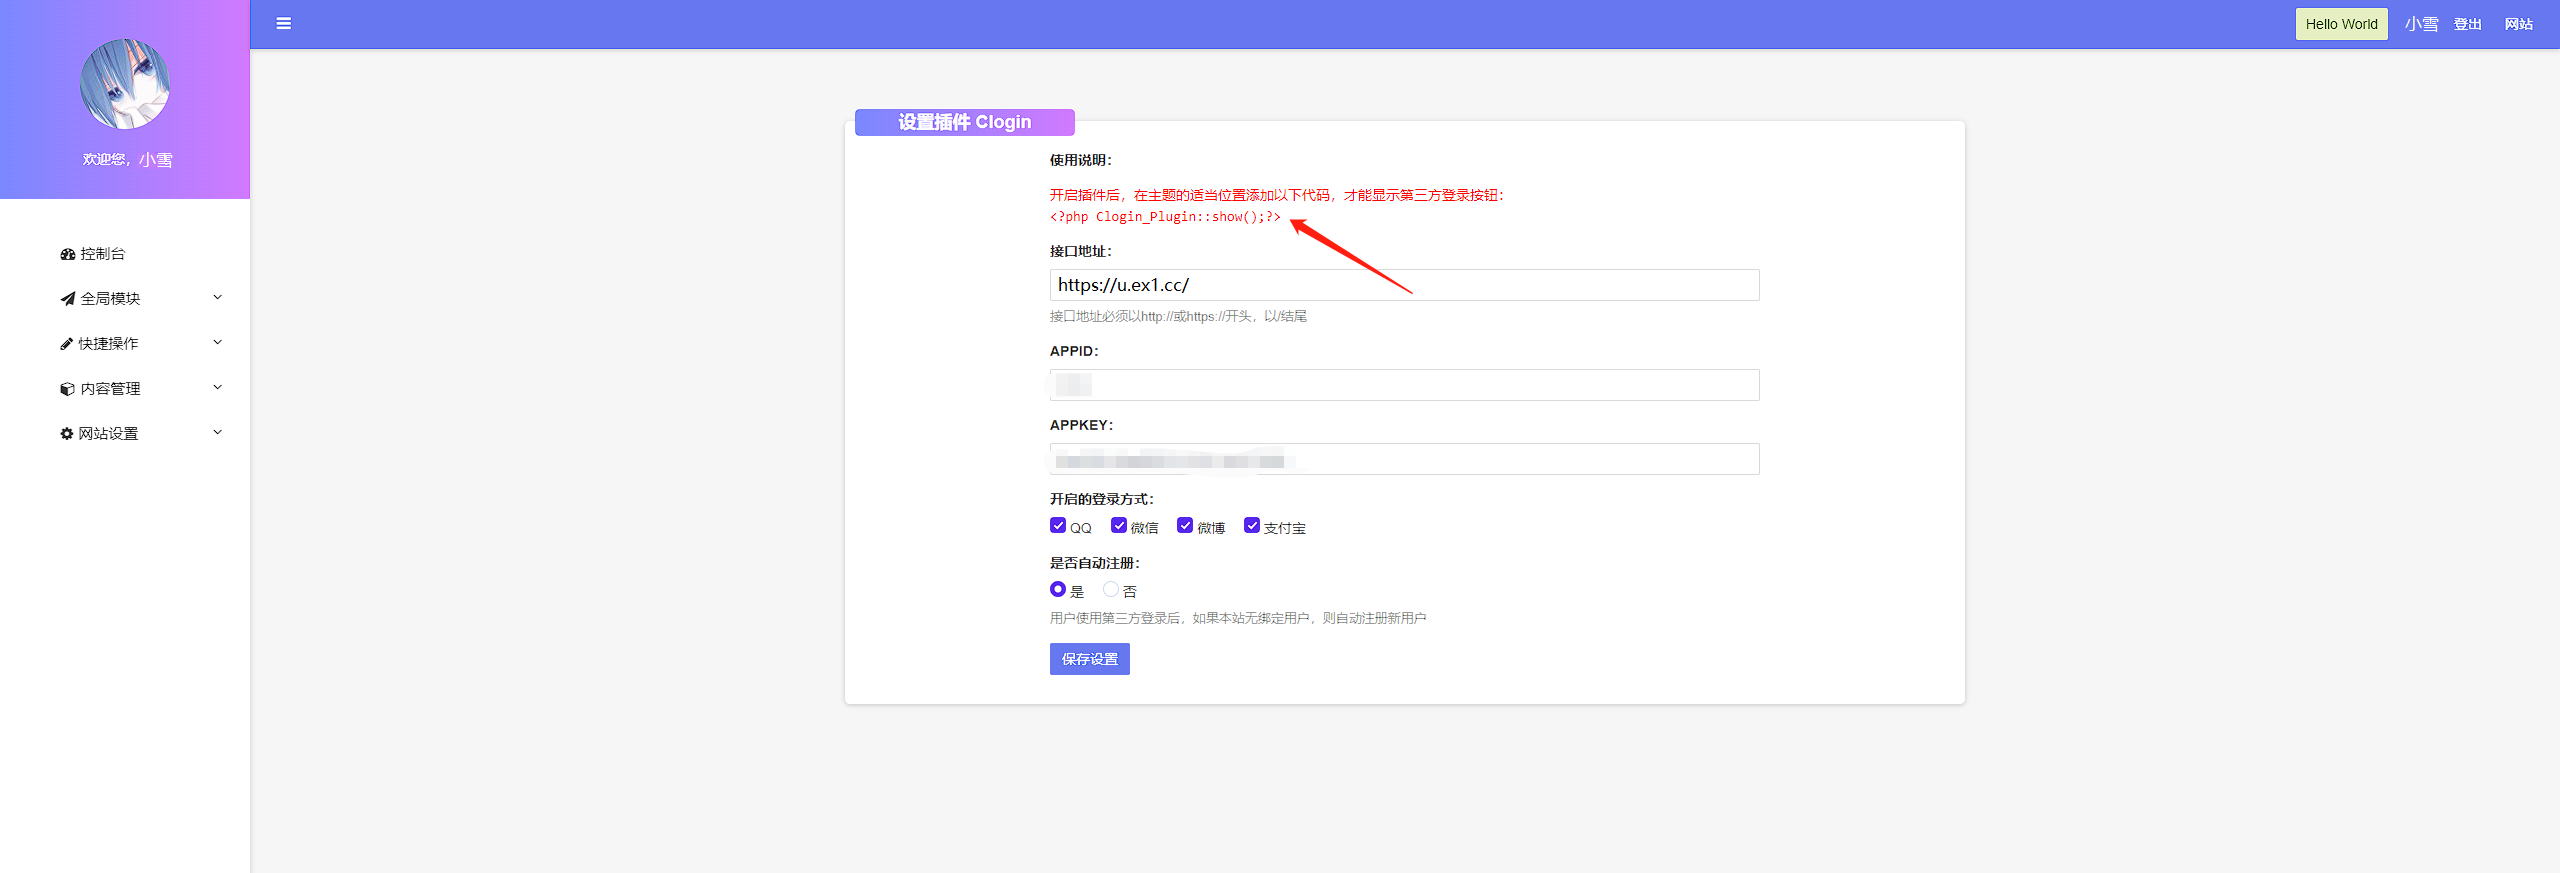2560x873 pixels.
Task: Open the 网站 link in header
Action: point(2519,24)
